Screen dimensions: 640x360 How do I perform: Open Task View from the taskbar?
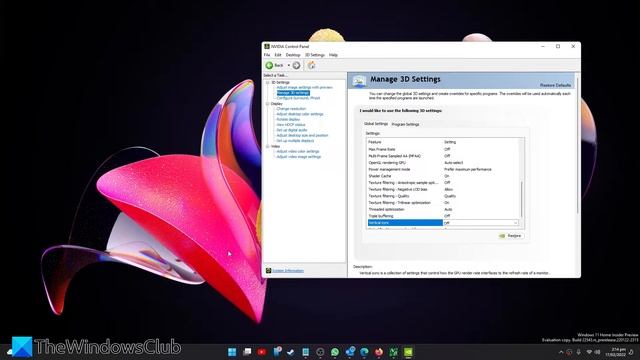click(247, 352)
